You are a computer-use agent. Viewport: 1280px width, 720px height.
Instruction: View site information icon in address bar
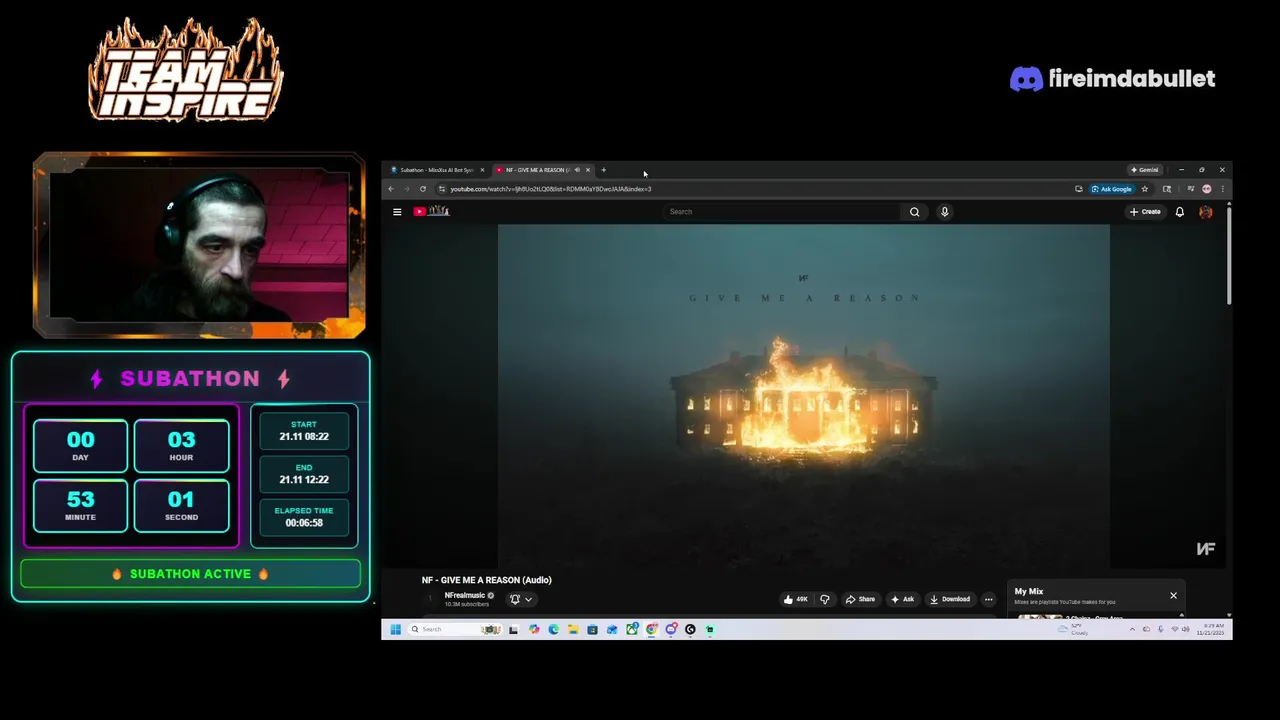[x=440, y=189]
